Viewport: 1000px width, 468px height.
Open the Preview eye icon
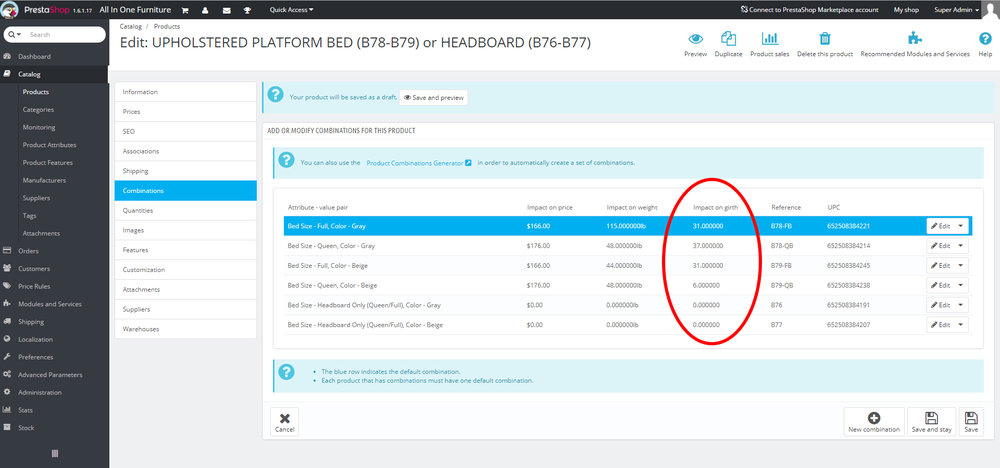tap(695, 39)
